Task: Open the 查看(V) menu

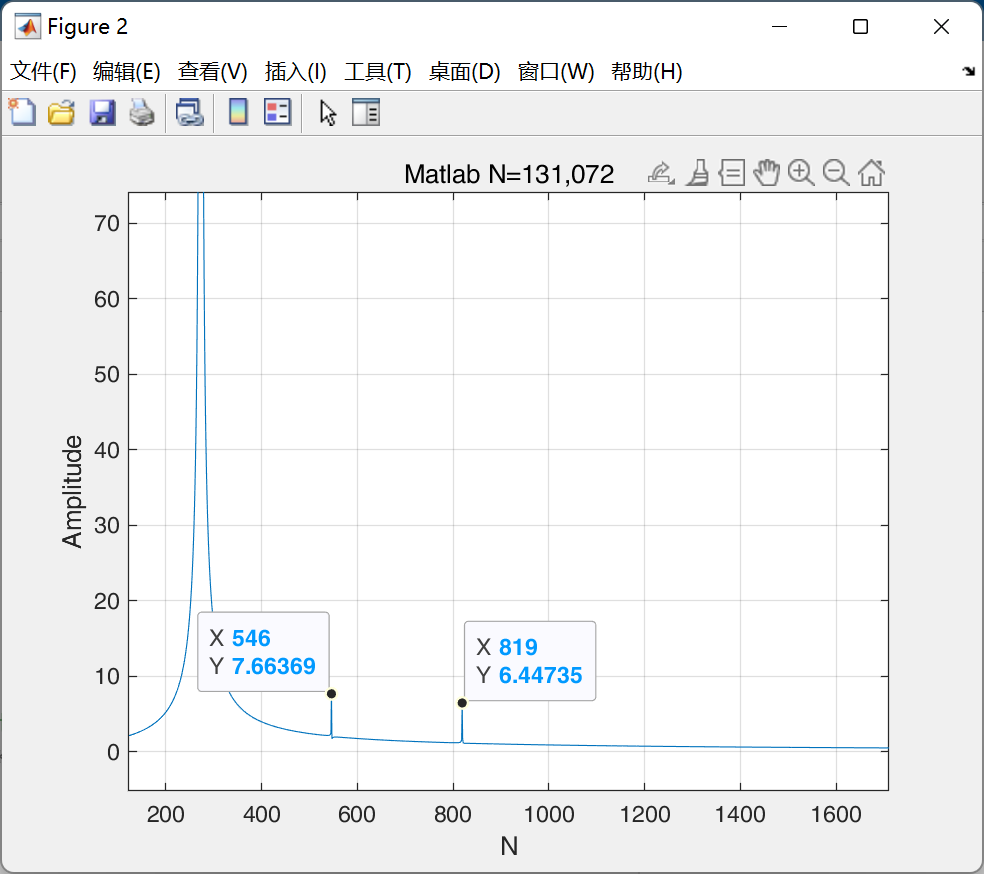Action: [213, 72]
